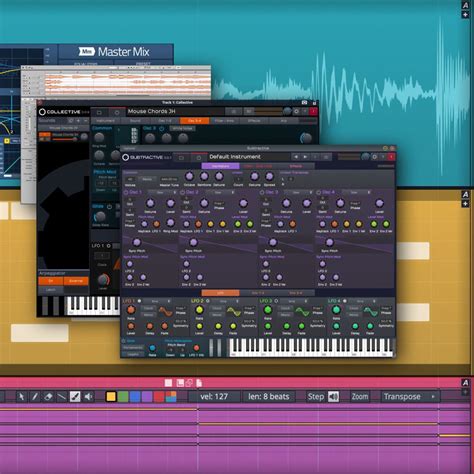Screen dimensions: 474x474
Task: Toggle the LFO 3 enable button
Action: 276,301
